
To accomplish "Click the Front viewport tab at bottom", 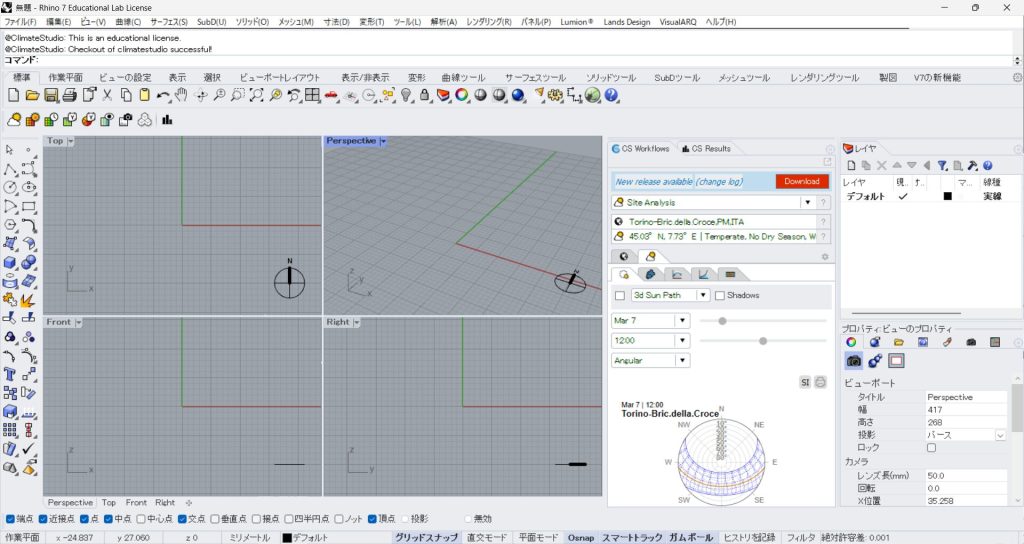I will [x=136, y=502].
